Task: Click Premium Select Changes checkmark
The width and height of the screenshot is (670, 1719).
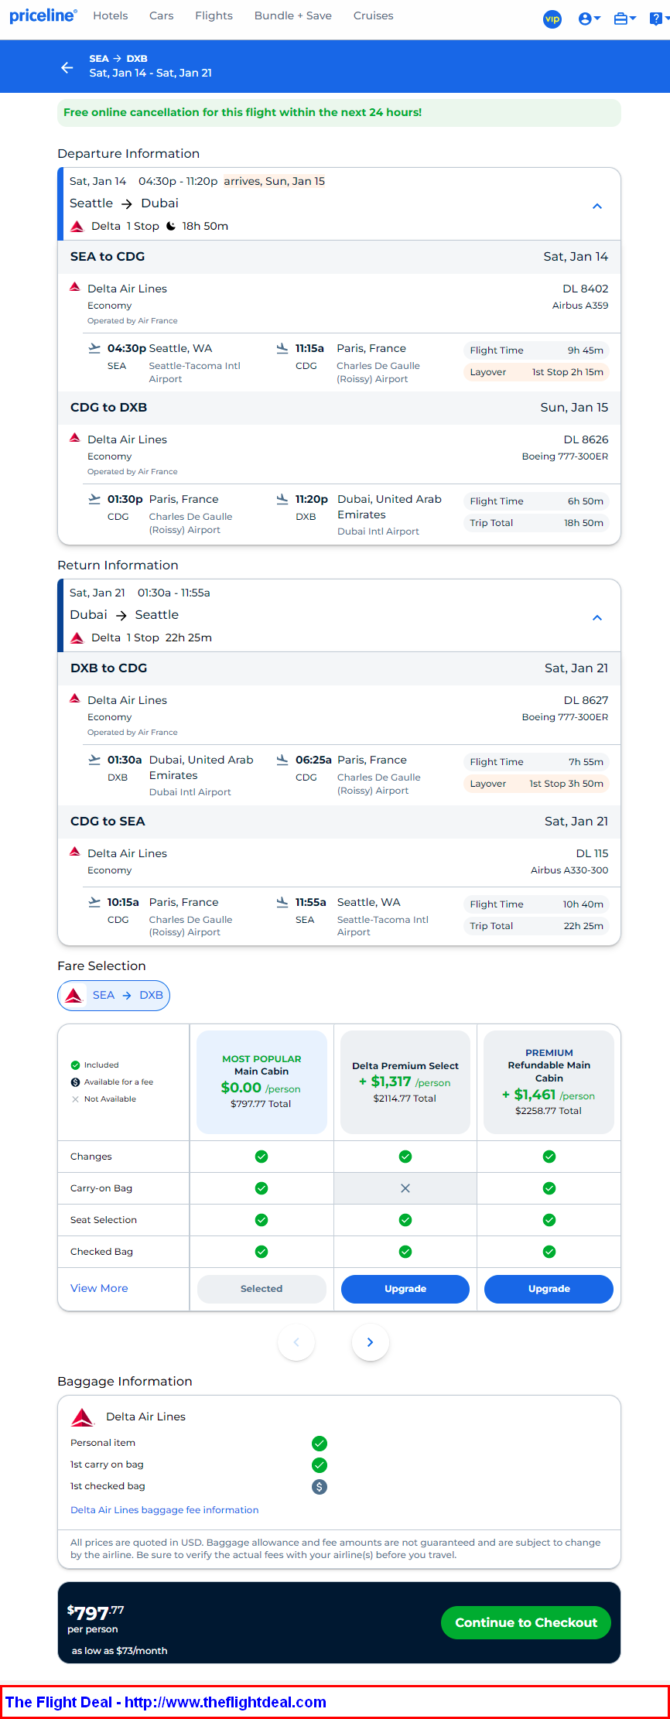Action: pos(405,1156)
